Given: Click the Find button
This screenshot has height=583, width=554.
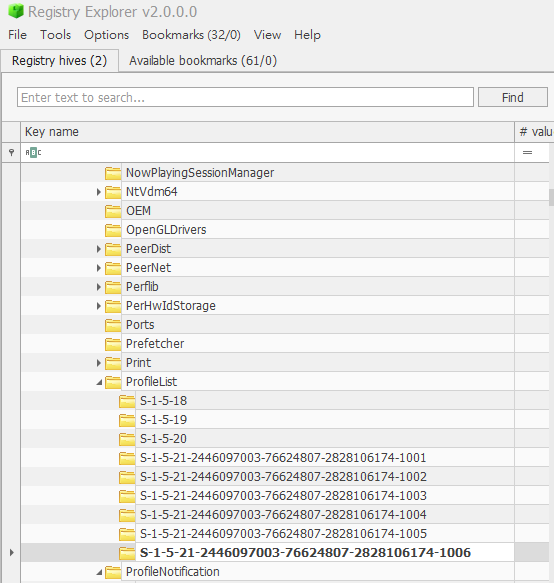Looking at the screenshot, I should 513,97.
